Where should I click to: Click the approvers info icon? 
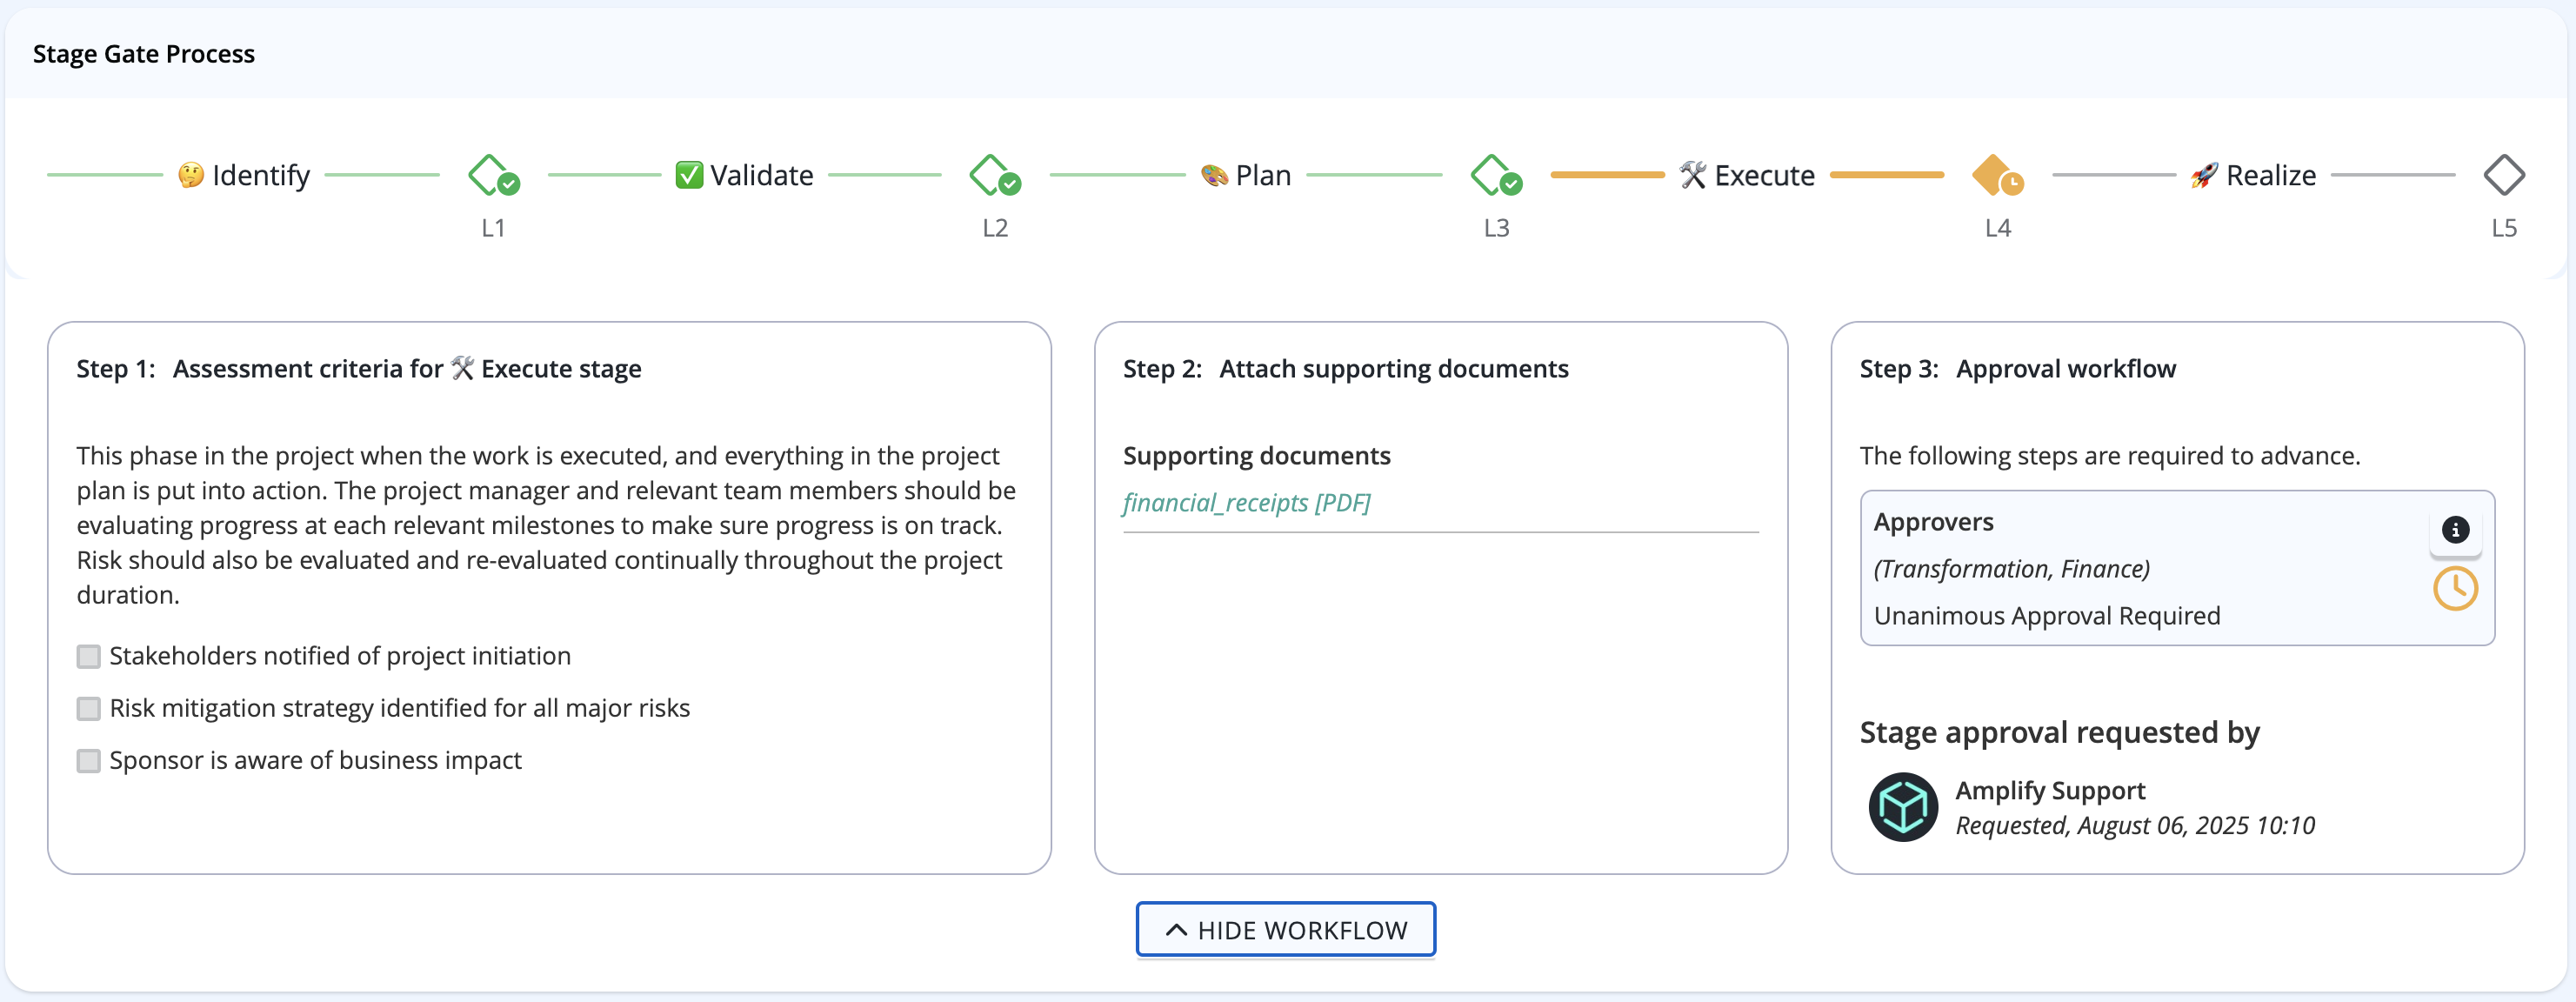2455,530
